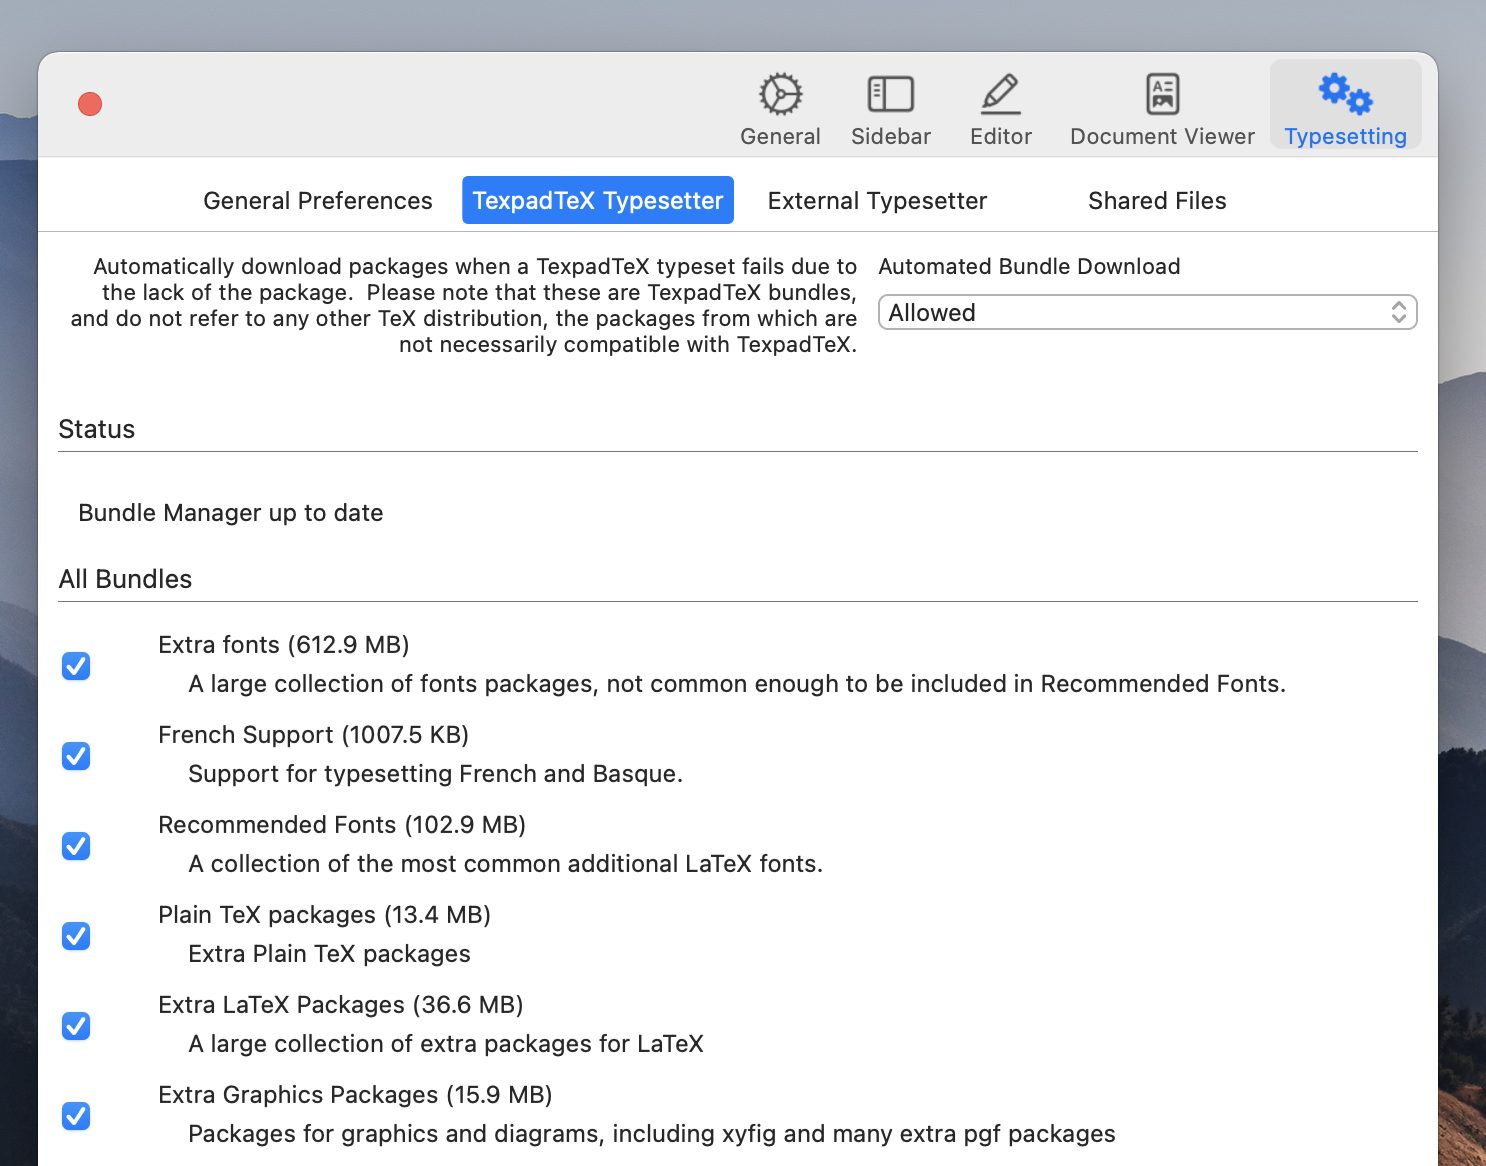Click the 'Extra fonts (612.9 MB)' title
Image resolution: width=1486 pixels, height=1166 pixels.
(284, 645)
